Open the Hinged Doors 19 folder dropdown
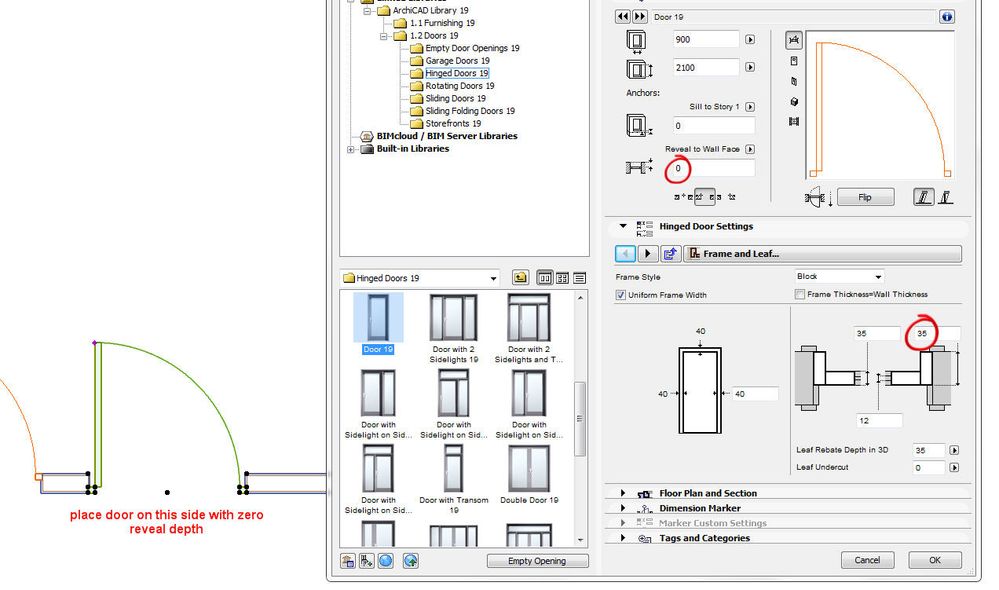Image resolution: width=999 pixels, height=590 pixels. point(420,278)
